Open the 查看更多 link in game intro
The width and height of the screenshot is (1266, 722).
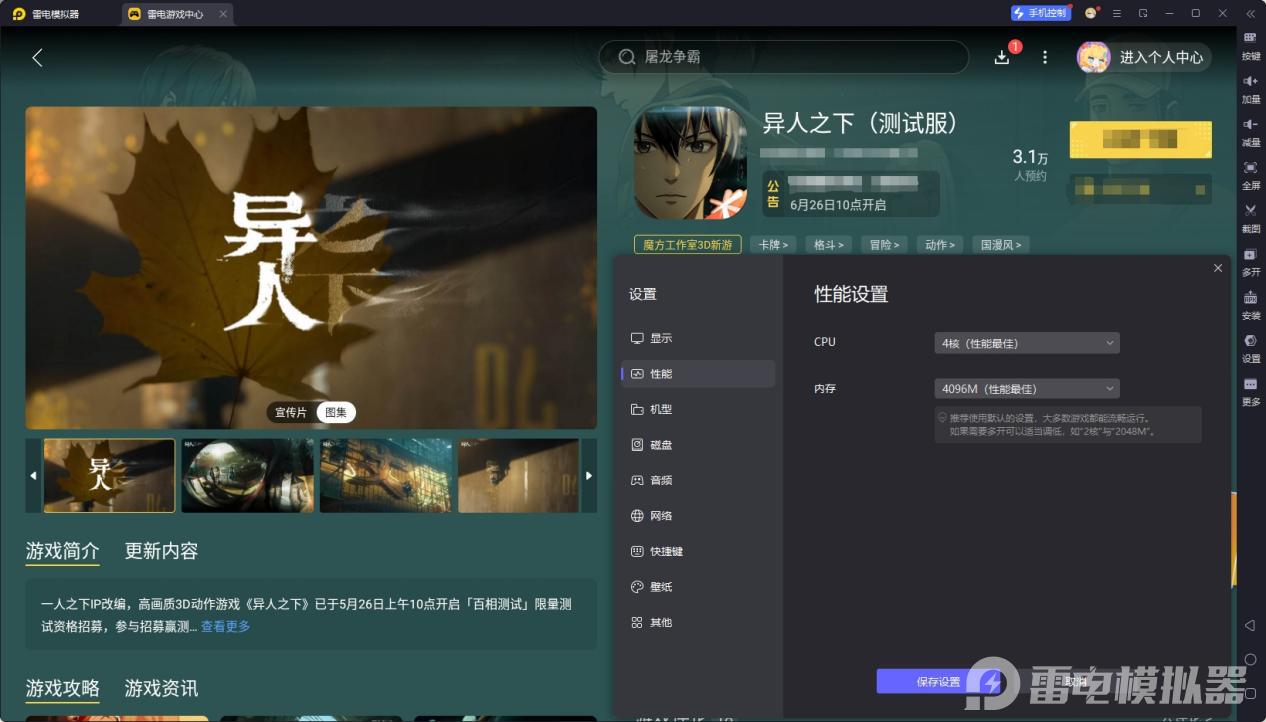pos(224,625)
